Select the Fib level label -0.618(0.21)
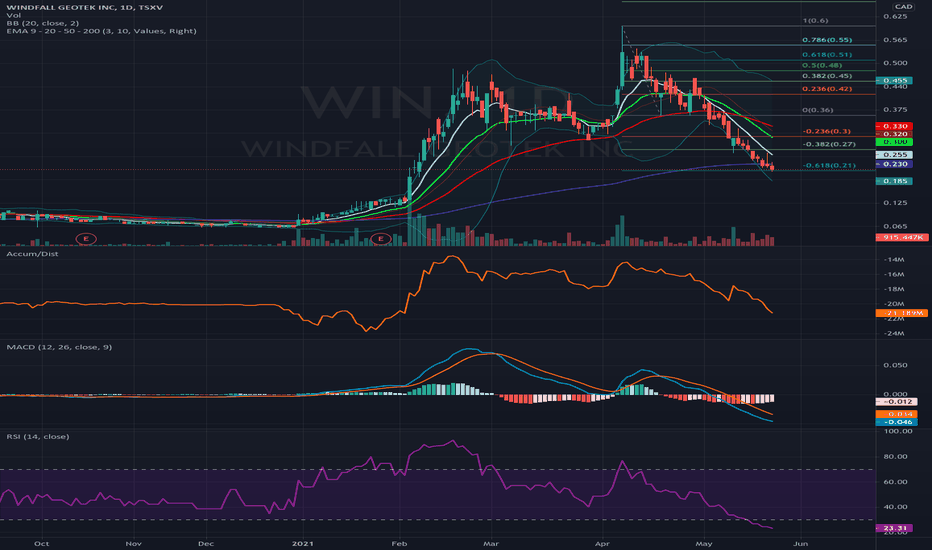This screenshot has width=932, height=550. (x=829, y=165)
